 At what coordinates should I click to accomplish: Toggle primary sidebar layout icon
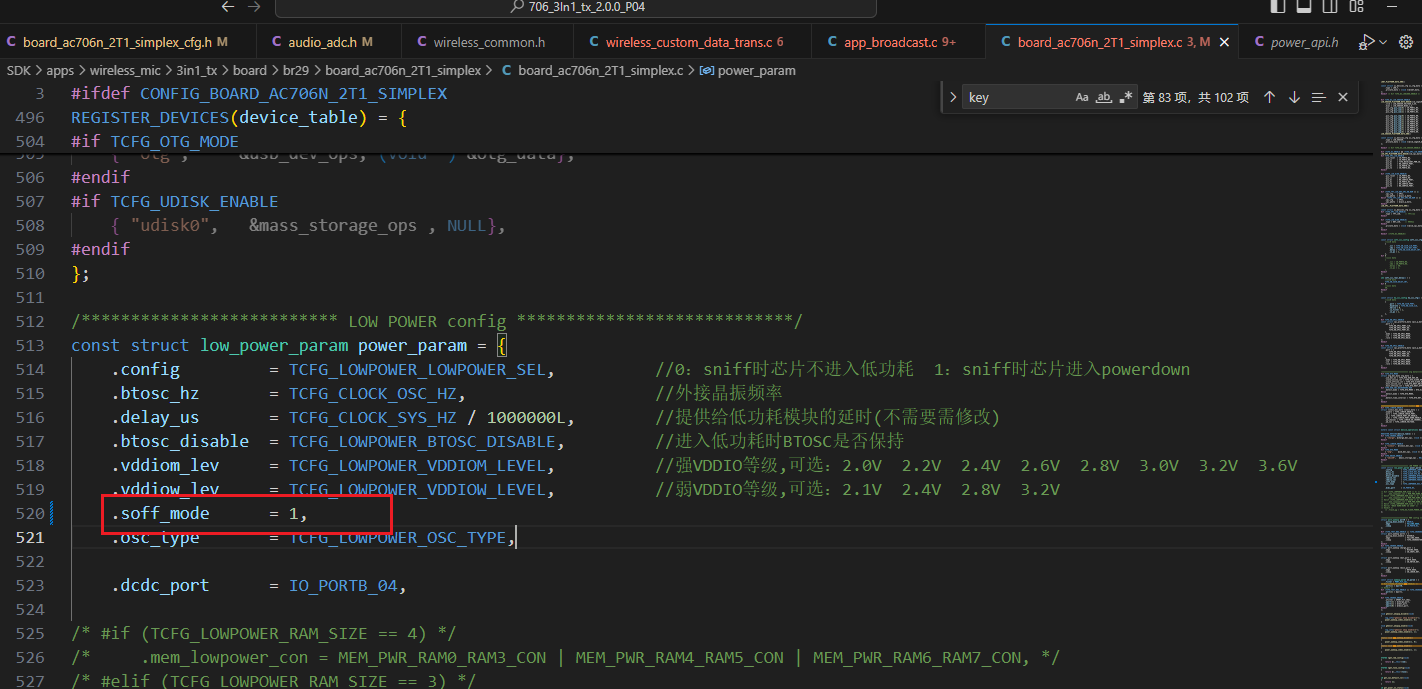(x=1278, y=6)
